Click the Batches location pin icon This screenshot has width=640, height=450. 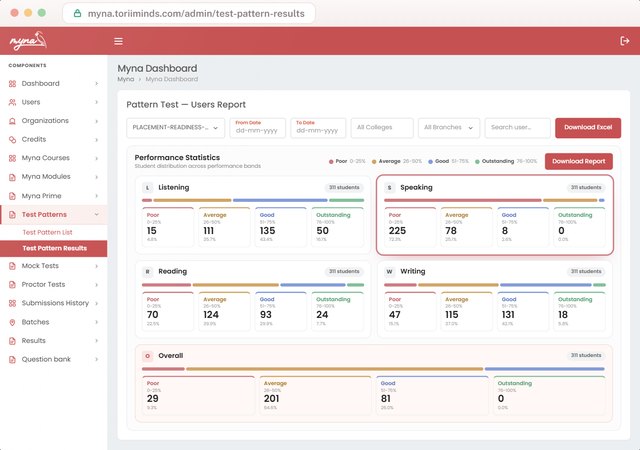[x=12, y=322]
